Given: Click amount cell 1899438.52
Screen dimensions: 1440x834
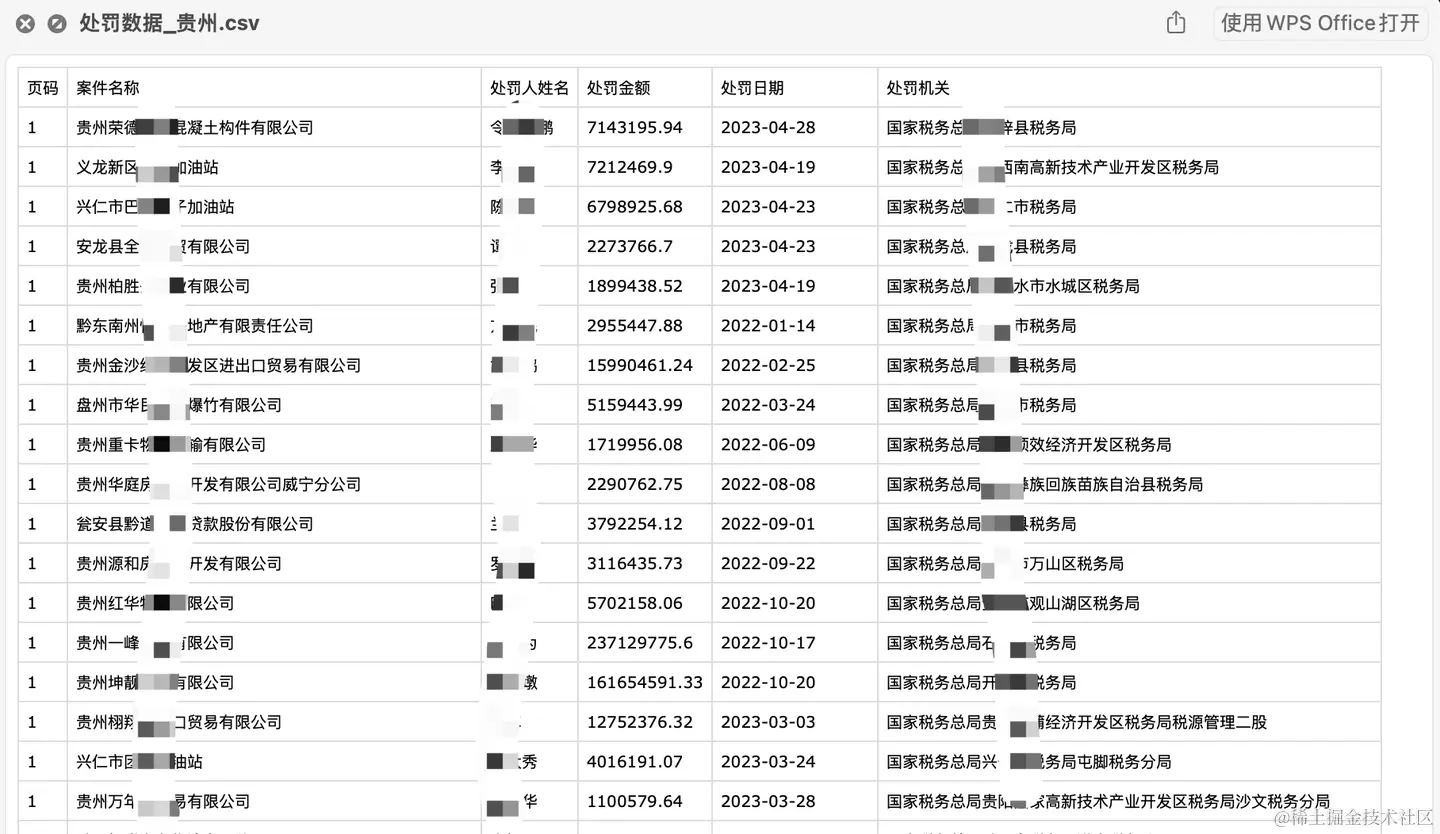Looking at the screenshot, I should (x=645, y=286).
